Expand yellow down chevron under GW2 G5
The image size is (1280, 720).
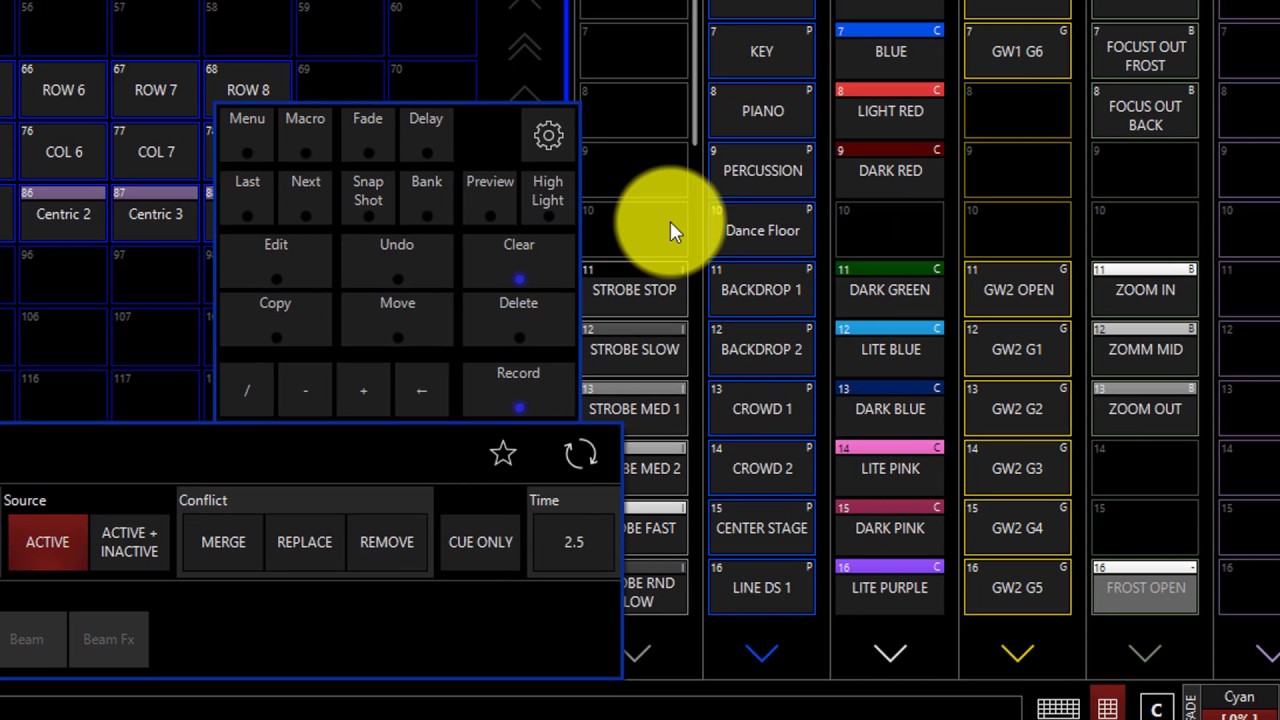[x=1018, y=654]
